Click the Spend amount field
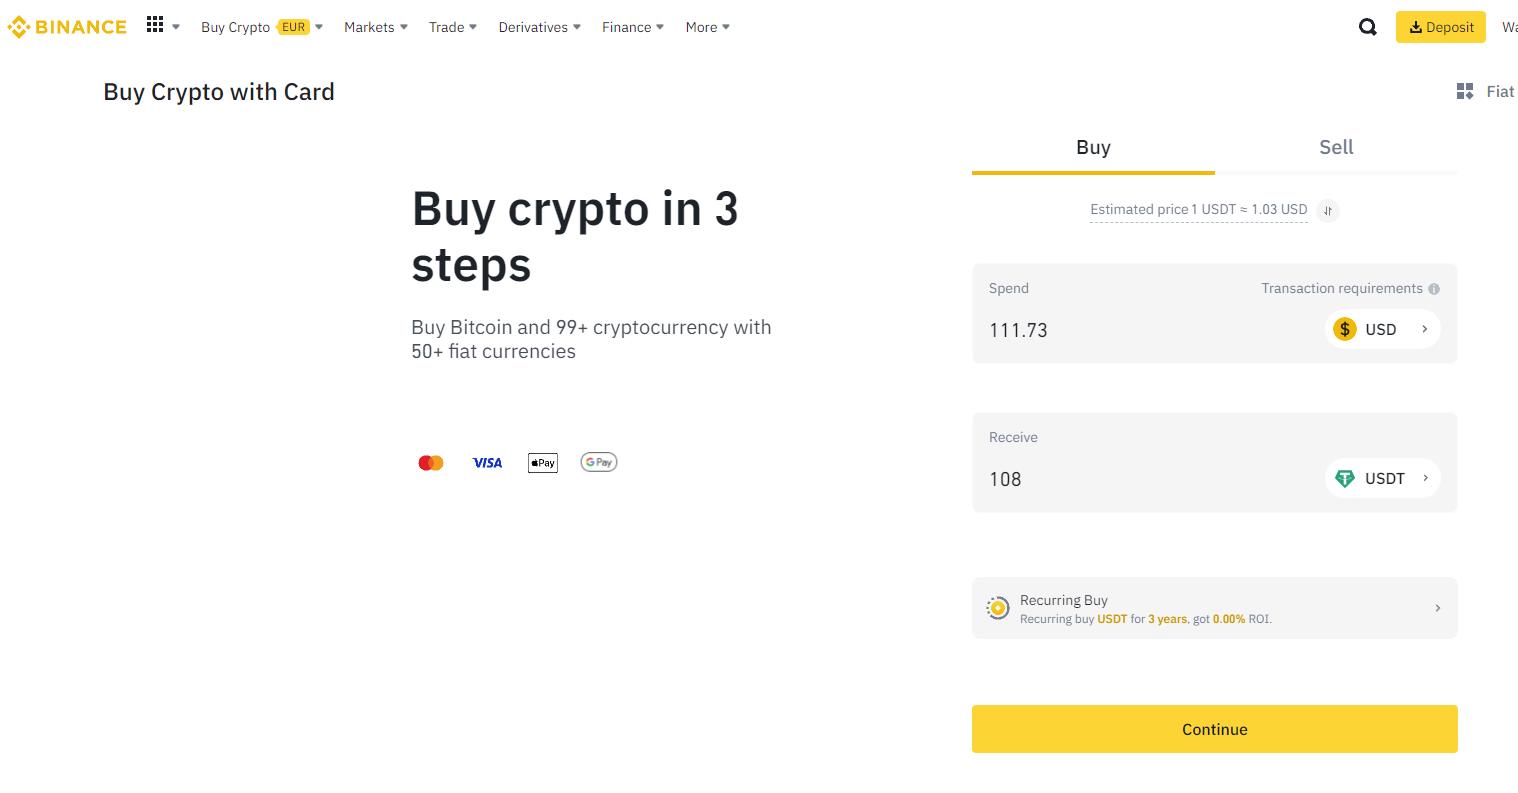1518x793 pixels. tap(1140, 330)
